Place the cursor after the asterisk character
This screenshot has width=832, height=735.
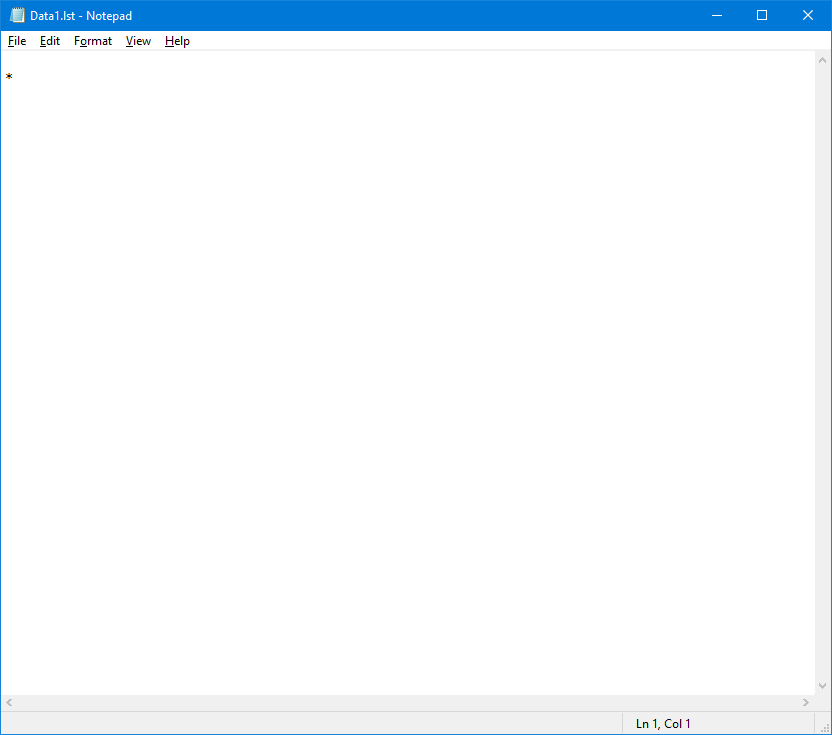pos(14,77)
